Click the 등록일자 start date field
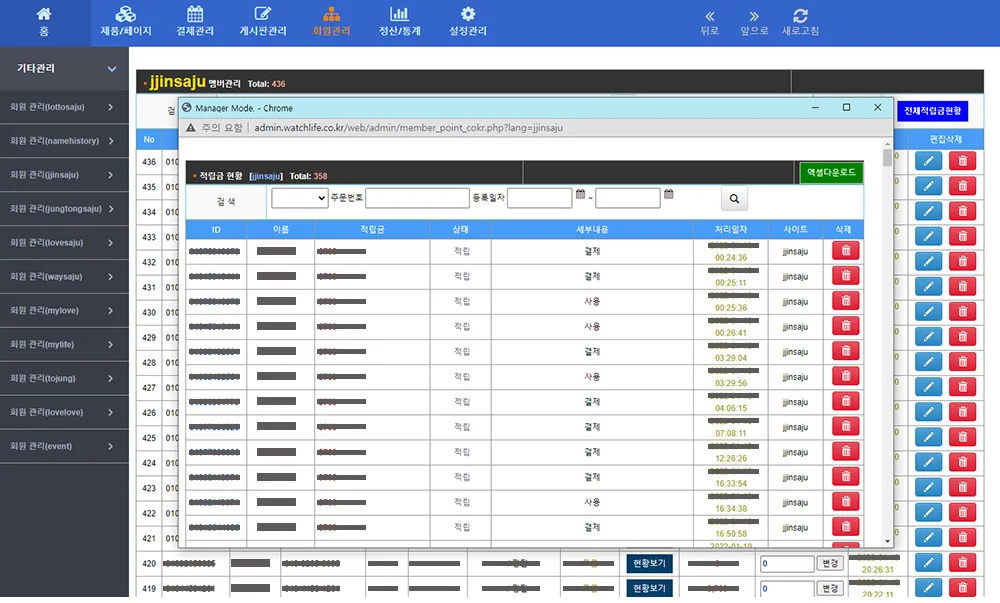 (x=540, y=198)
